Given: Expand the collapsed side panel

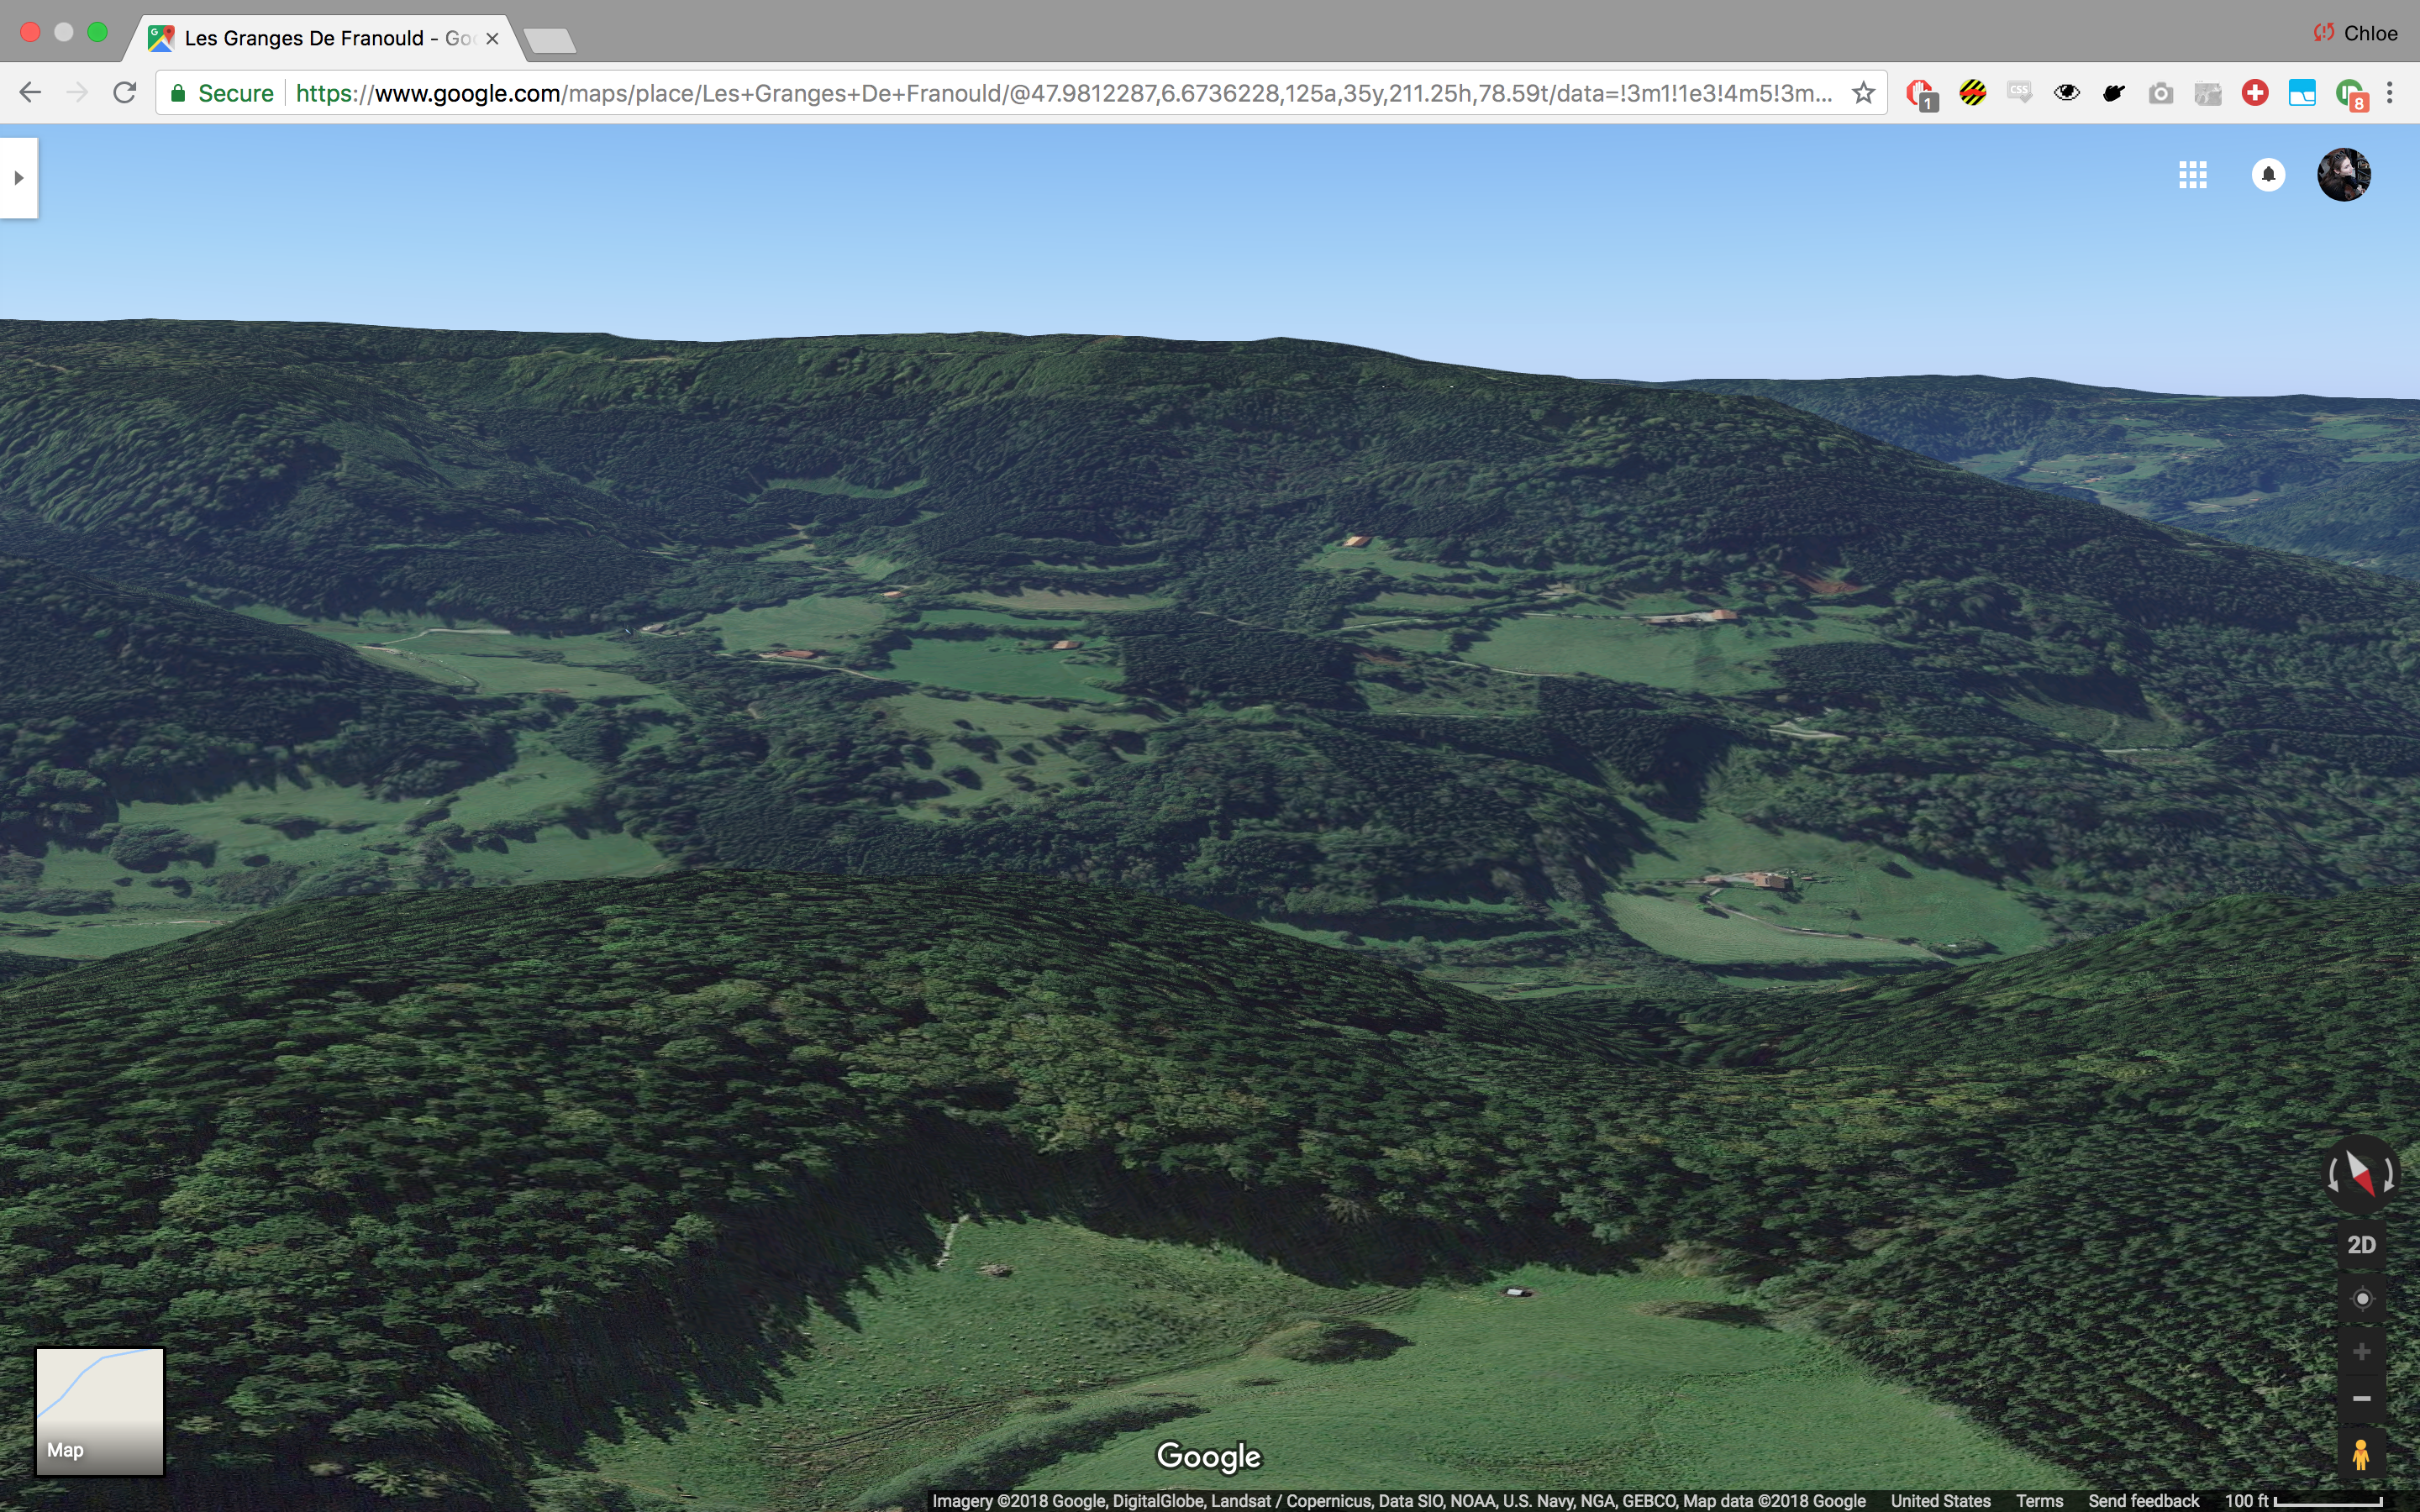Looking at the screenshot, I should point(19,178).
